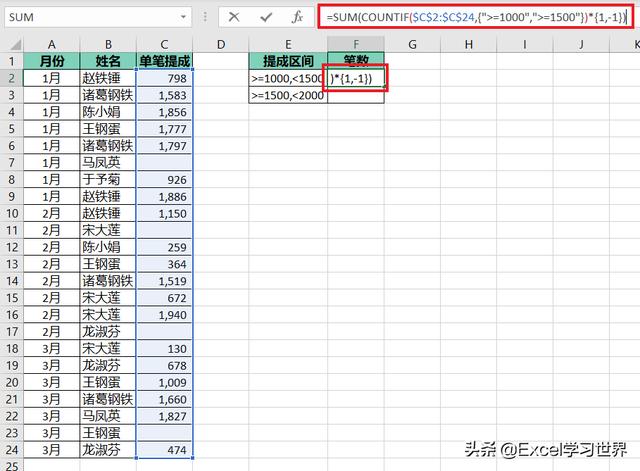
Task: Select row 1 header
Action: click(x=11, y=61)
